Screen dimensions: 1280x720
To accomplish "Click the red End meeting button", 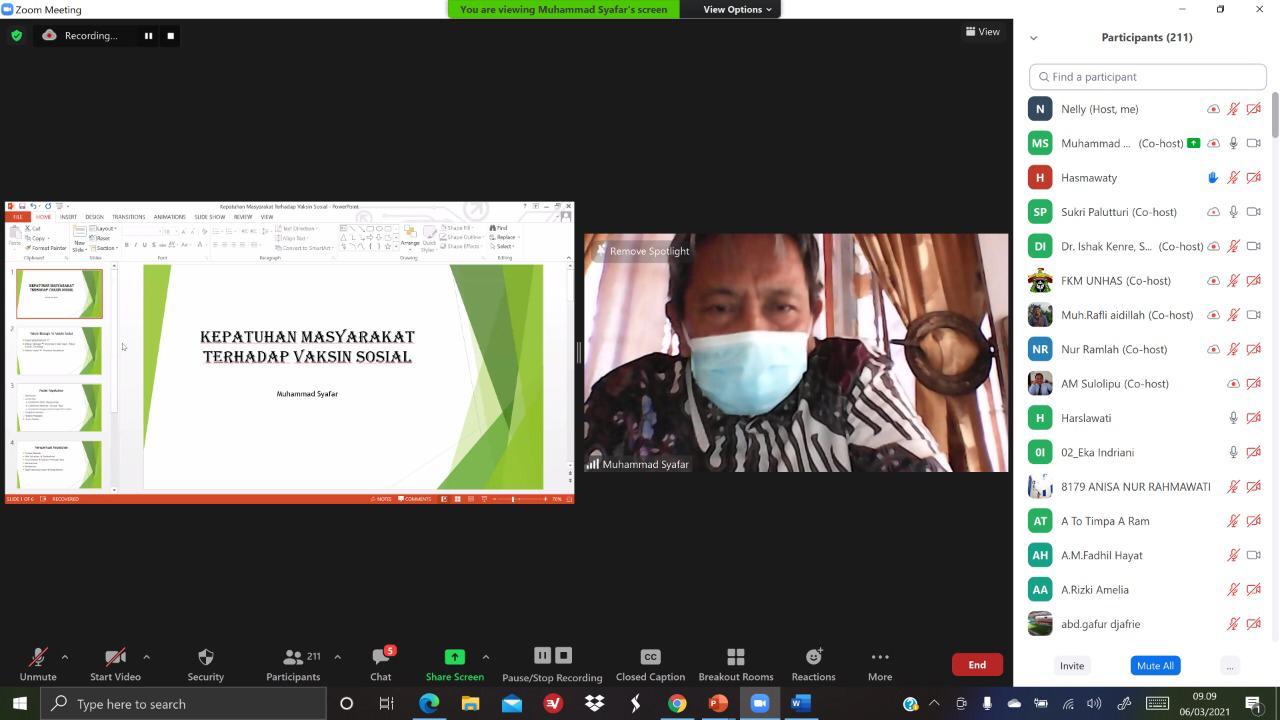I will tap(977, 665).
